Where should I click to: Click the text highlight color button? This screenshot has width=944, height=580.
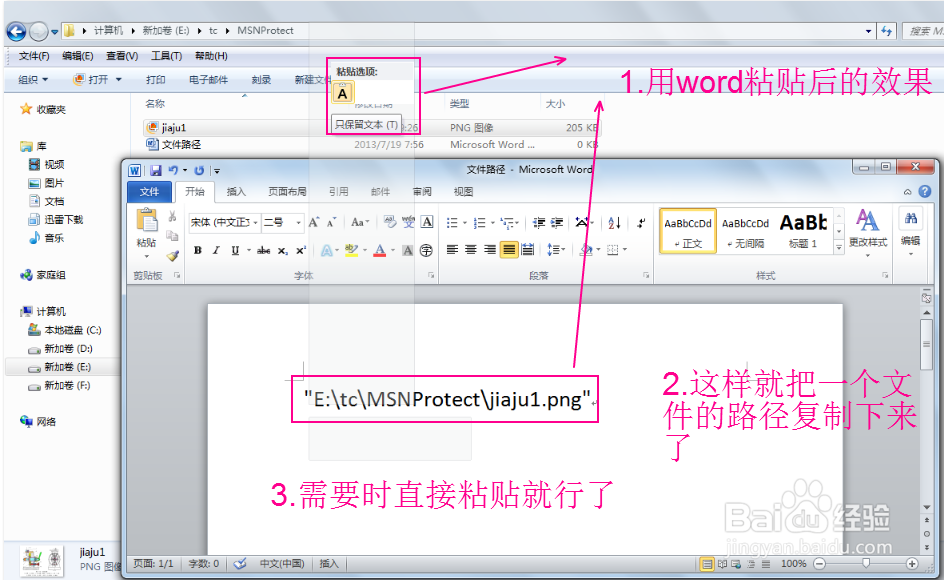pos(352,251)
